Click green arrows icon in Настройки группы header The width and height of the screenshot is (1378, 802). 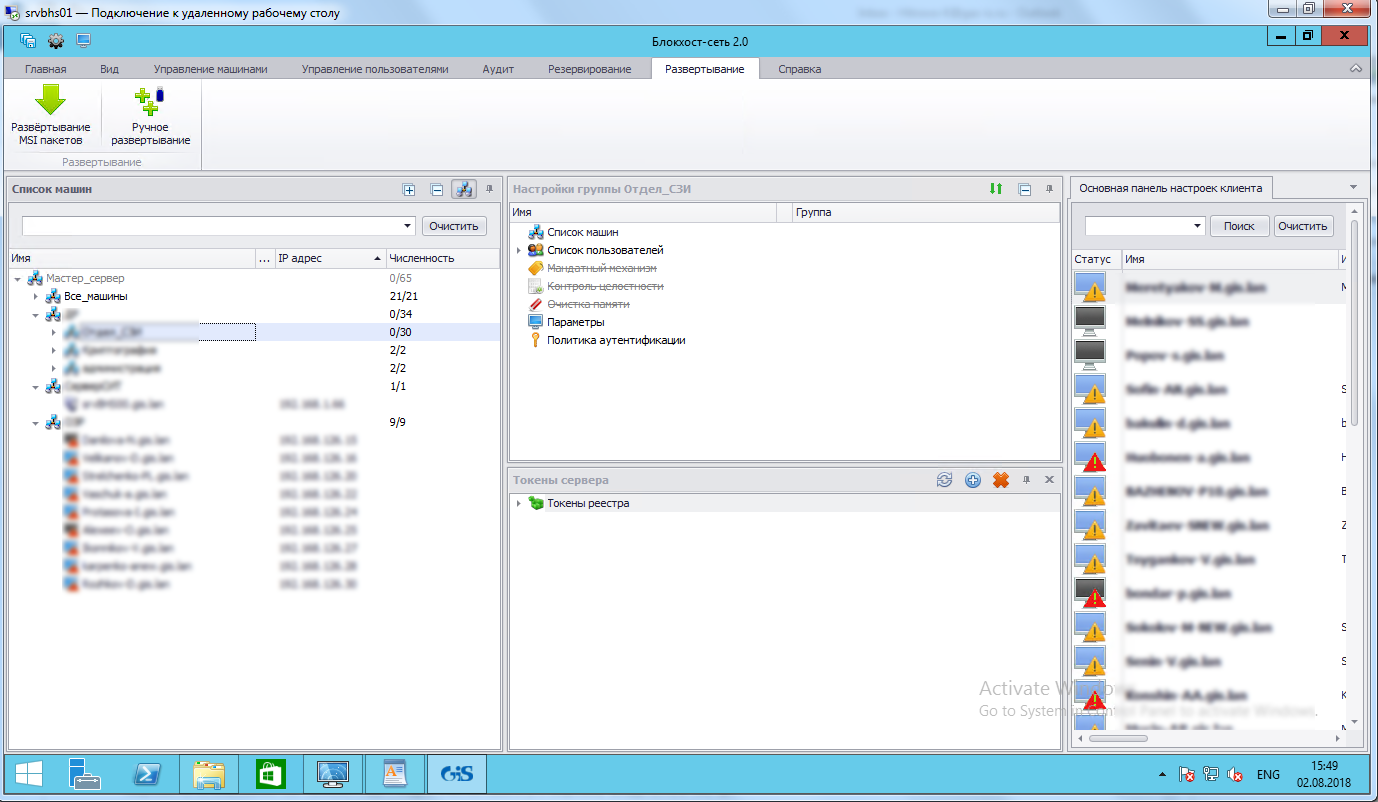pos(995,189)
